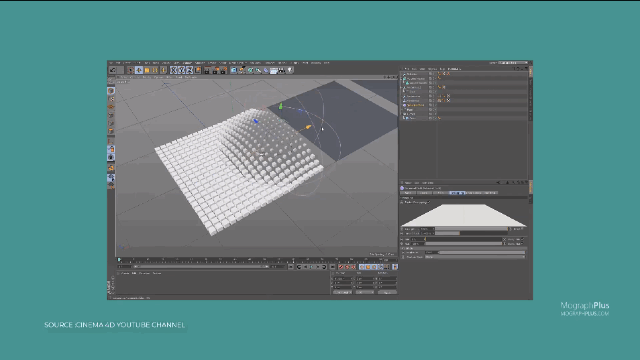Click the Apply button in coordinates manager

[387, 292]
